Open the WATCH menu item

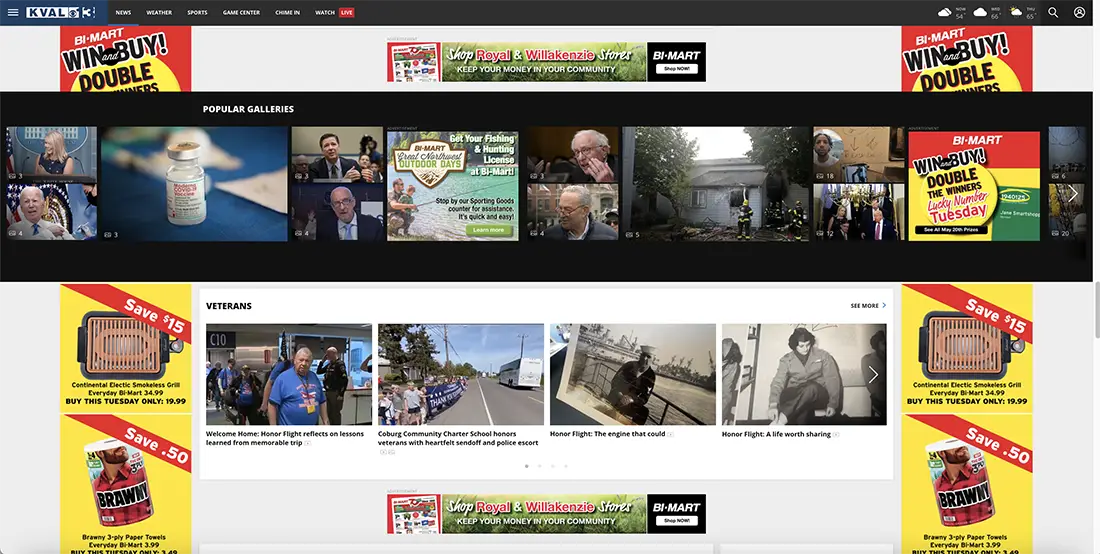[325, 13]
